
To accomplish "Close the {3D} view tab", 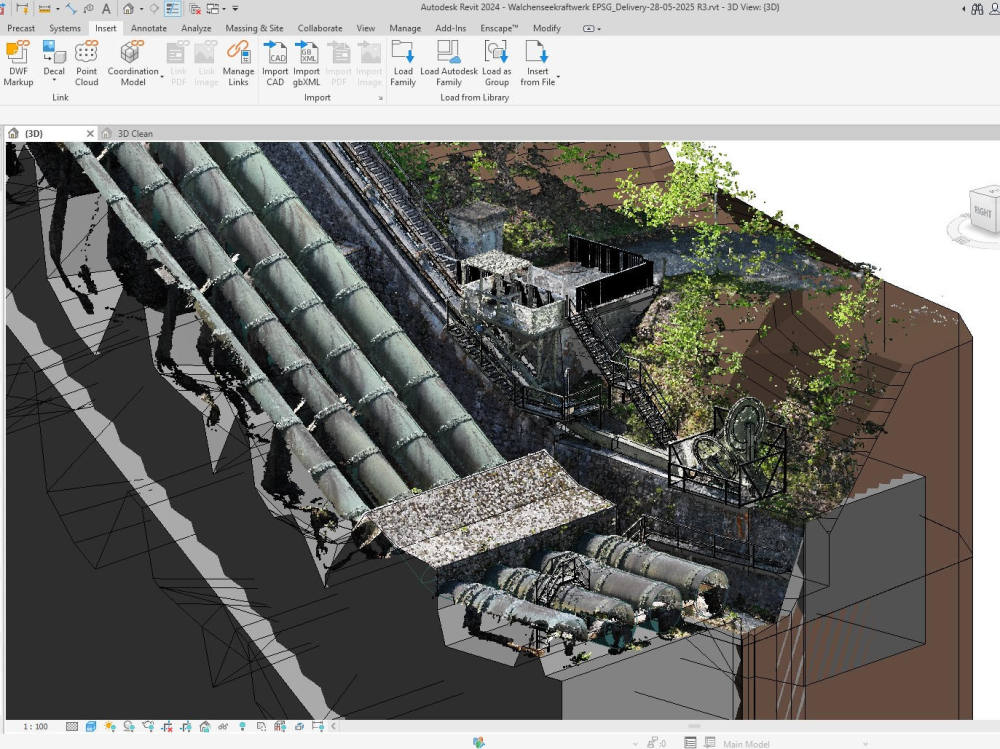I will click(x=90, y=133).
